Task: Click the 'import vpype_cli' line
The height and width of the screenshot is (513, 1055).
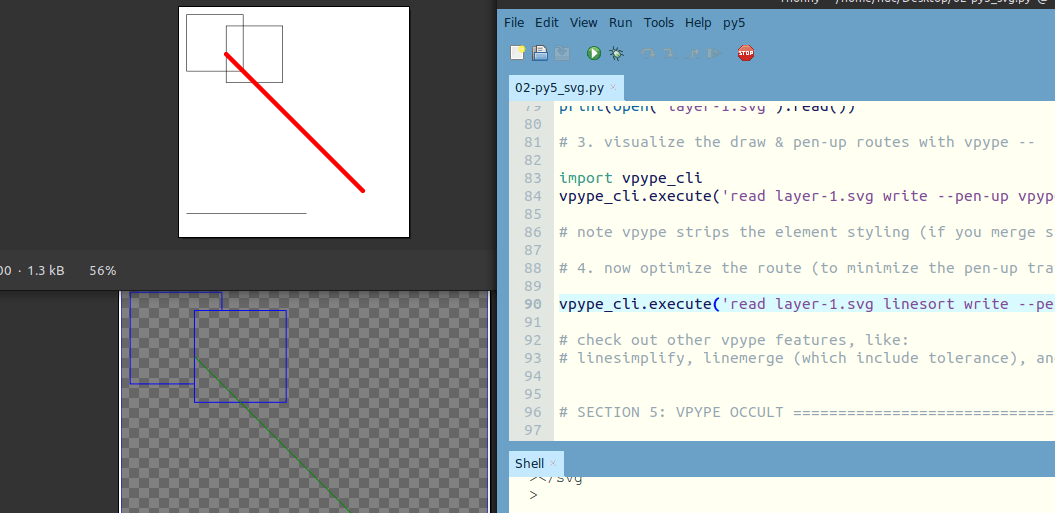Action: [x=630, y=178]
